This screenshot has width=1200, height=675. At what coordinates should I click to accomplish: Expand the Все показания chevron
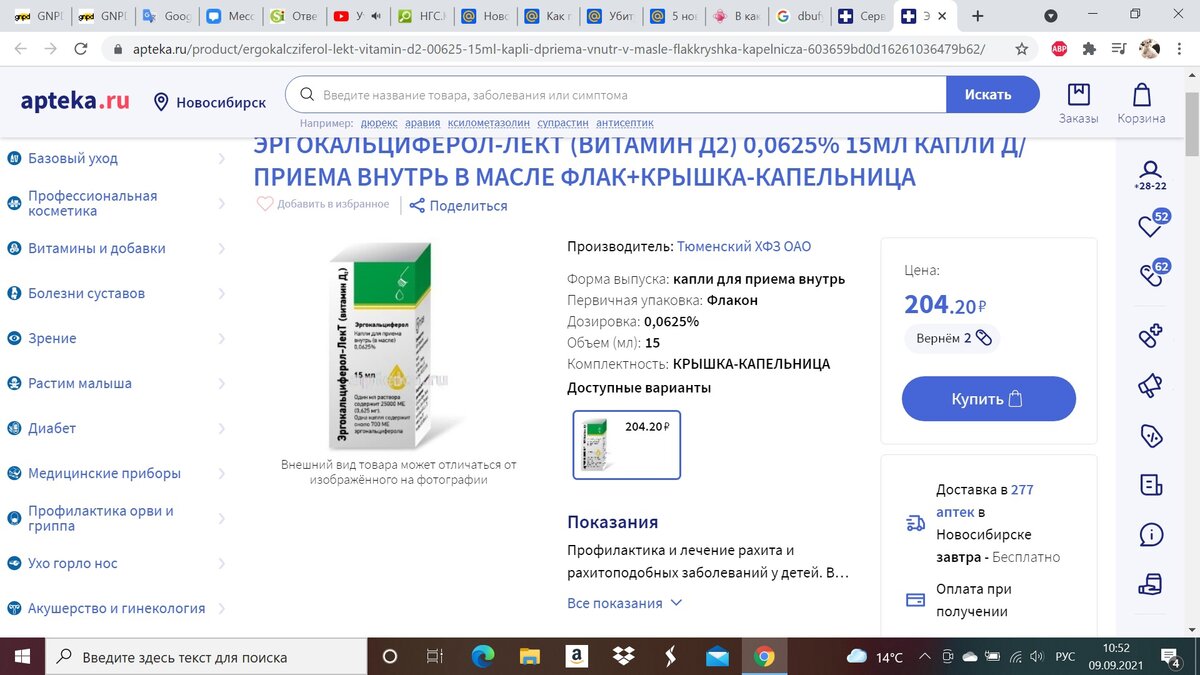tap(676, 603)
